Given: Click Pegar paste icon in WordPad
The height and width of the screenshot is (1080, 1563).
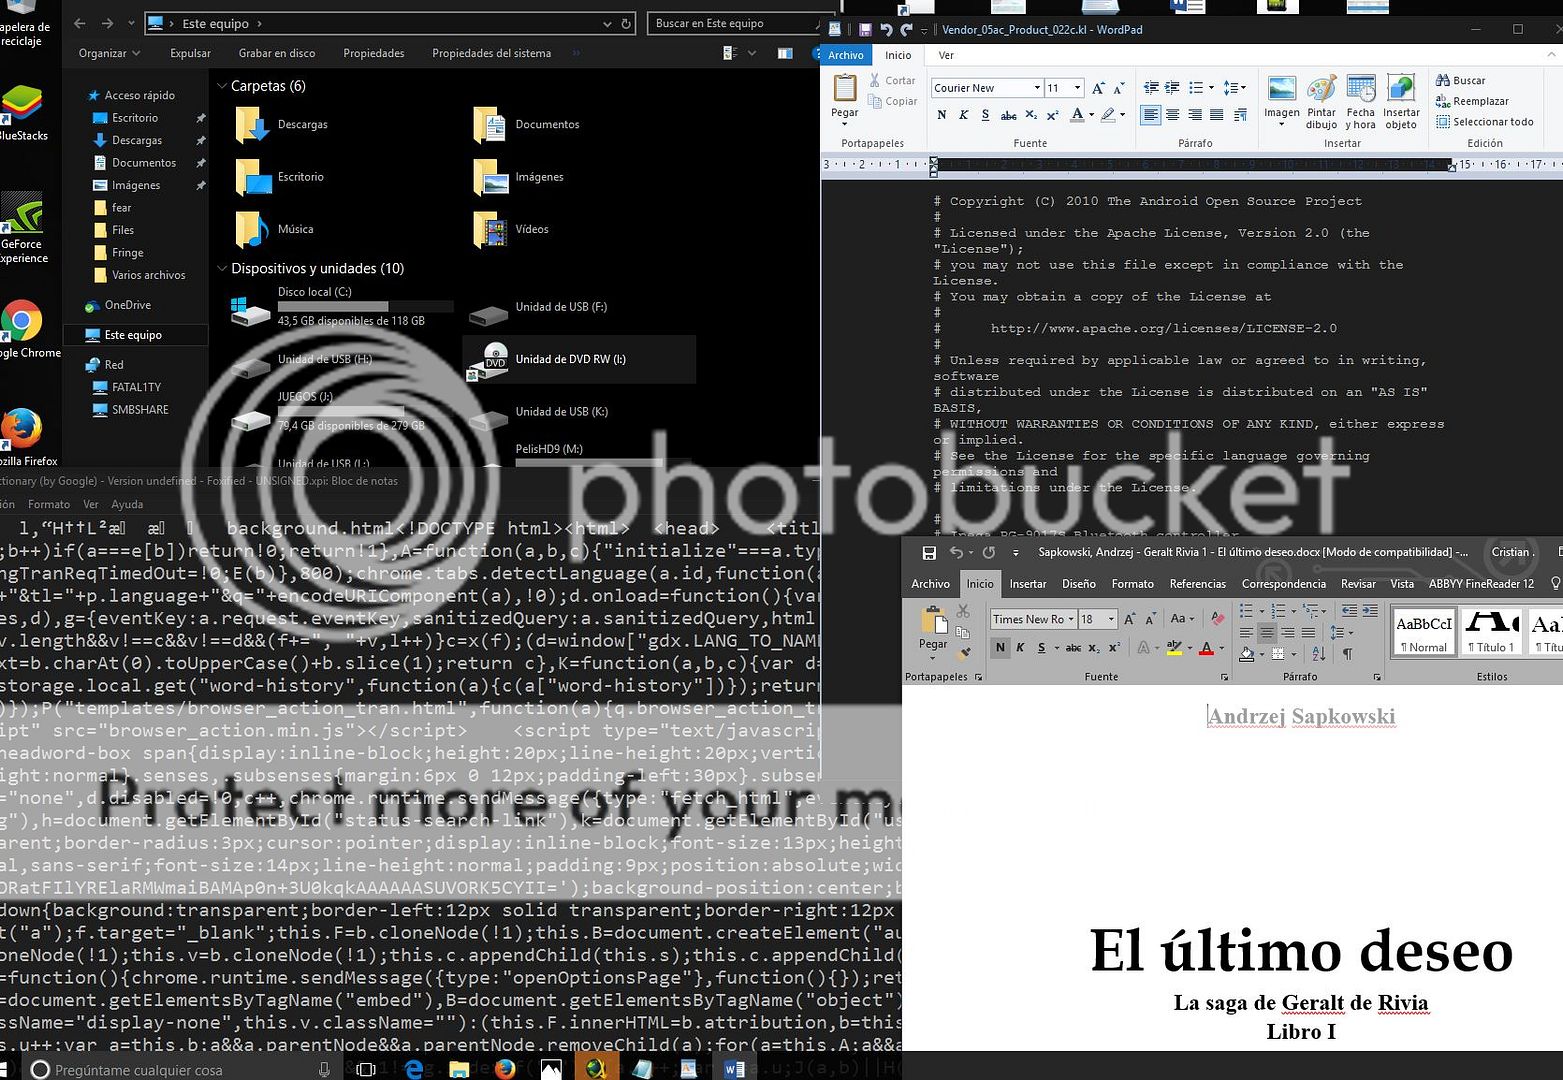Looking at the screenshot, I should 845,88.
